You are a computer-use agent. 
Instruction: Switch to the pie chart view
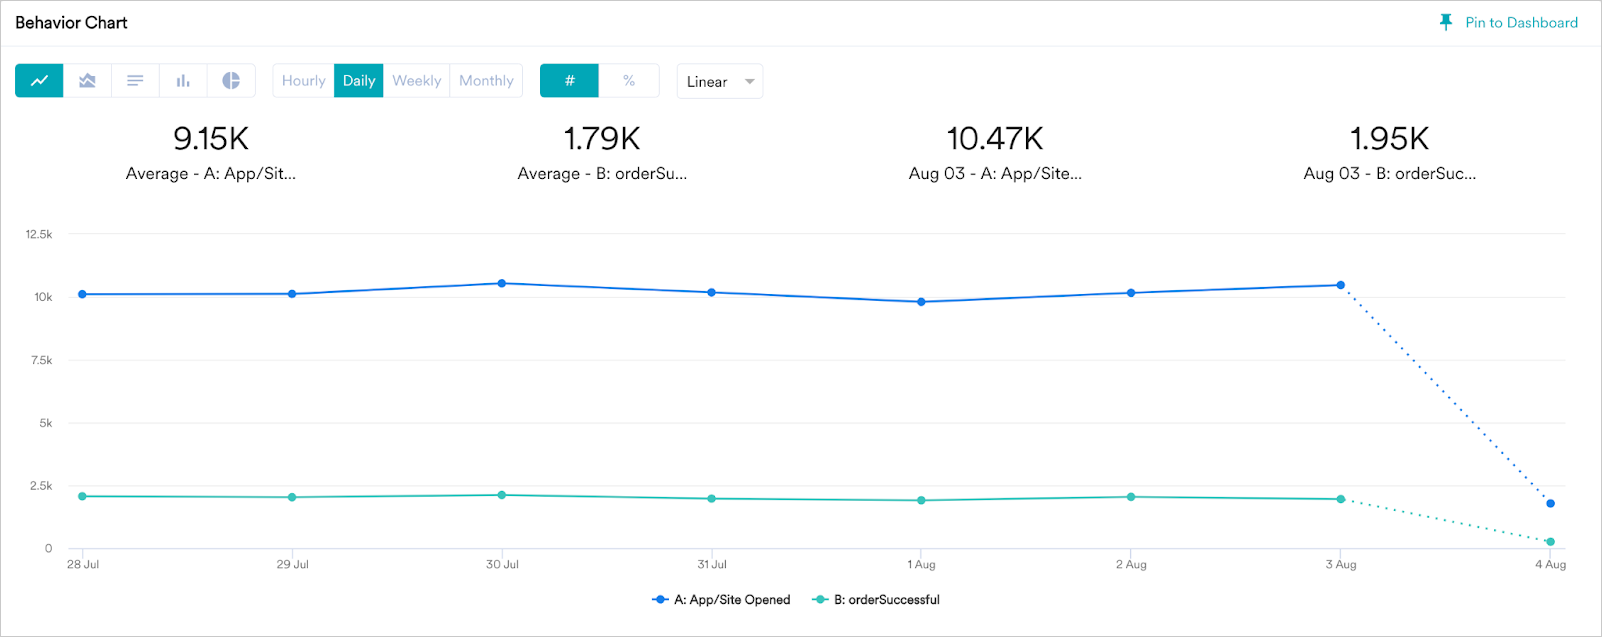point(231,81)
